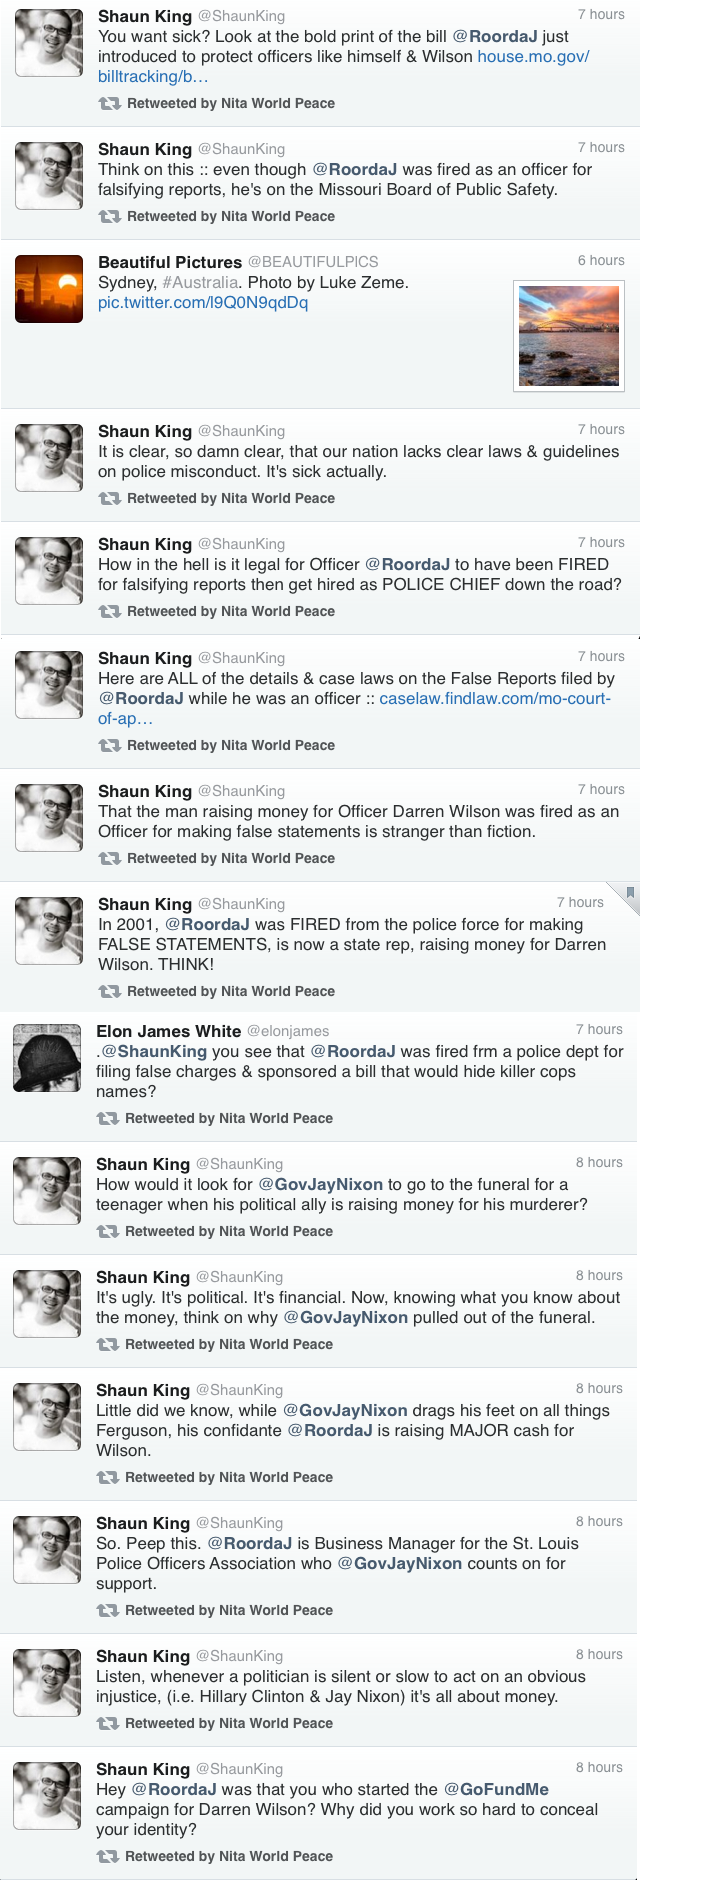Screen dimensions: 703x1880
Task: Click retweet icon under Hillary Clinton tweet
Action: click(x=107, y=1723)
